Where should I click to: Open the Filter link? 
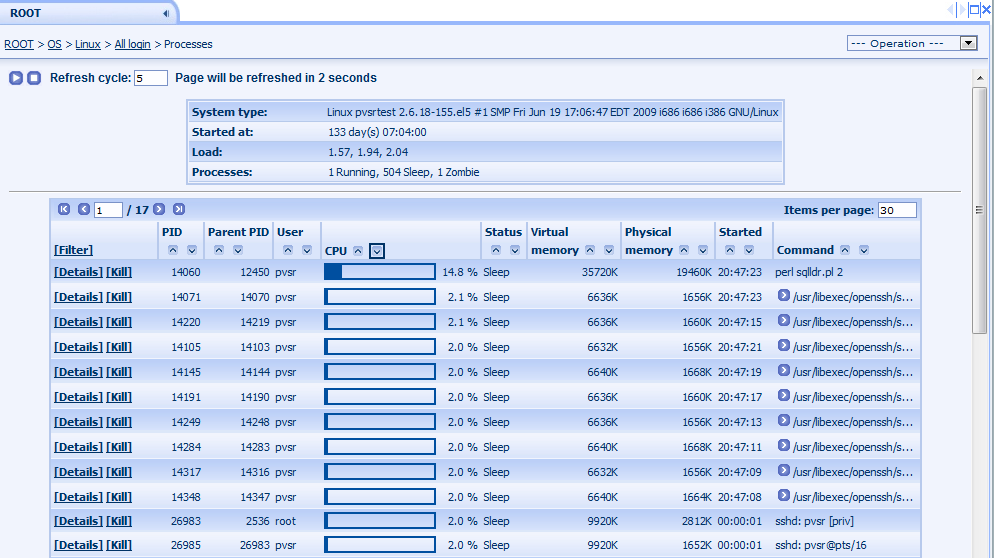[74, 250]
